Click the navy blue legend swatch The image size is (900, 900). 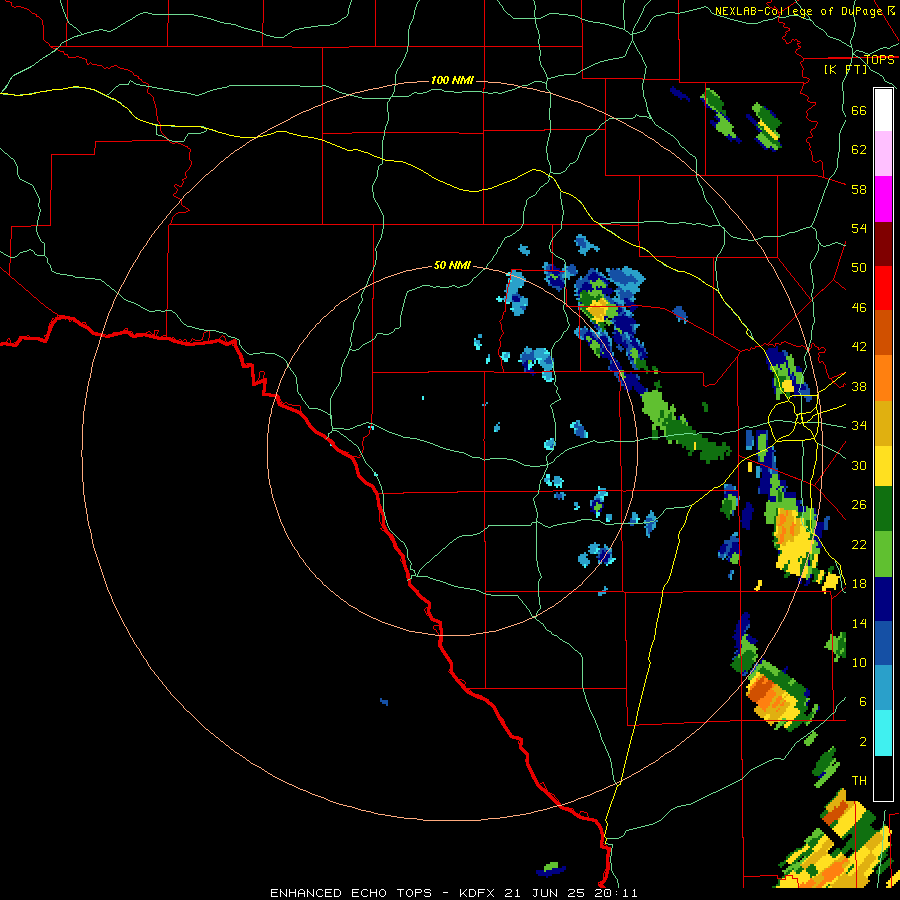tap(883, 599)
